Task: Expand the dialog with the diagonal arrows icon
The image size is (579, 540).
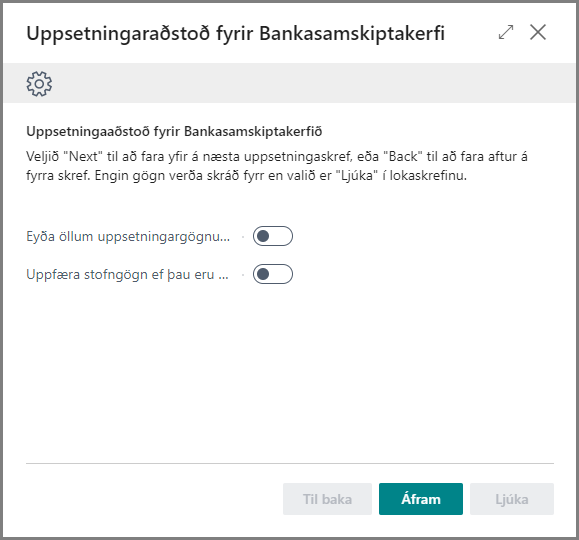Action: 506,32
